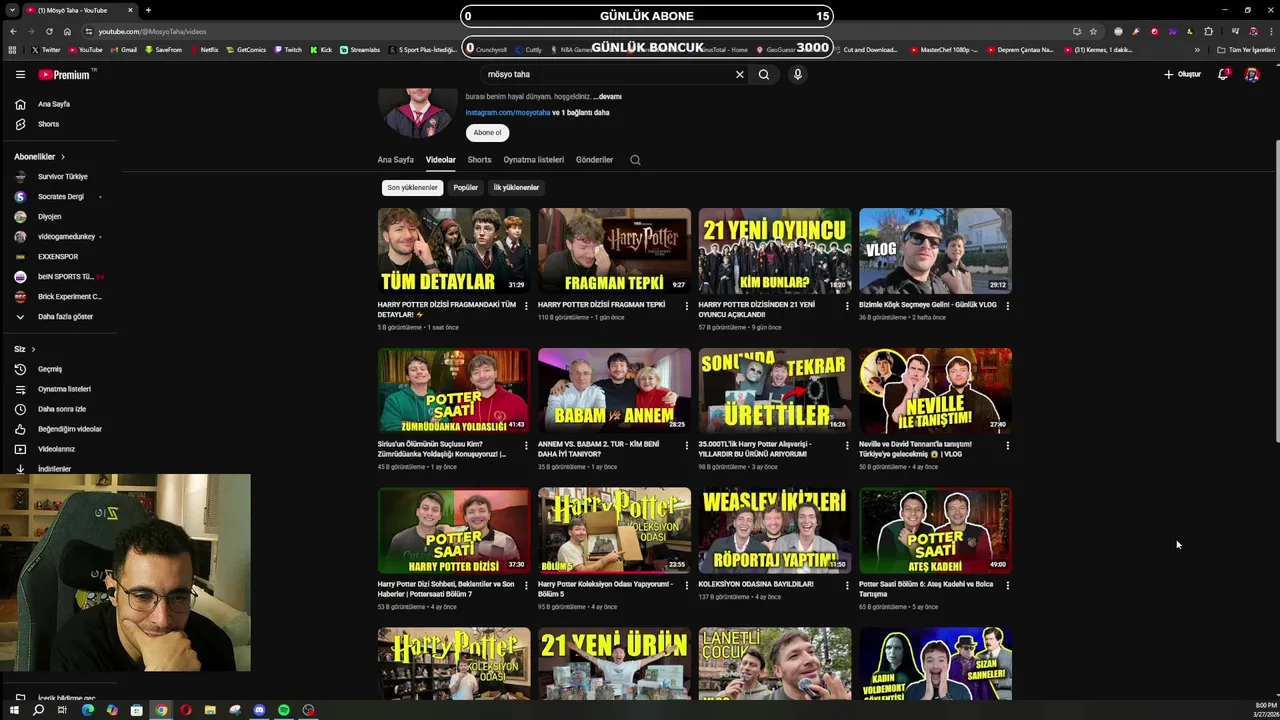
Task: Open Survivor Türkiye subscription
Action: [x=60, y=177]
